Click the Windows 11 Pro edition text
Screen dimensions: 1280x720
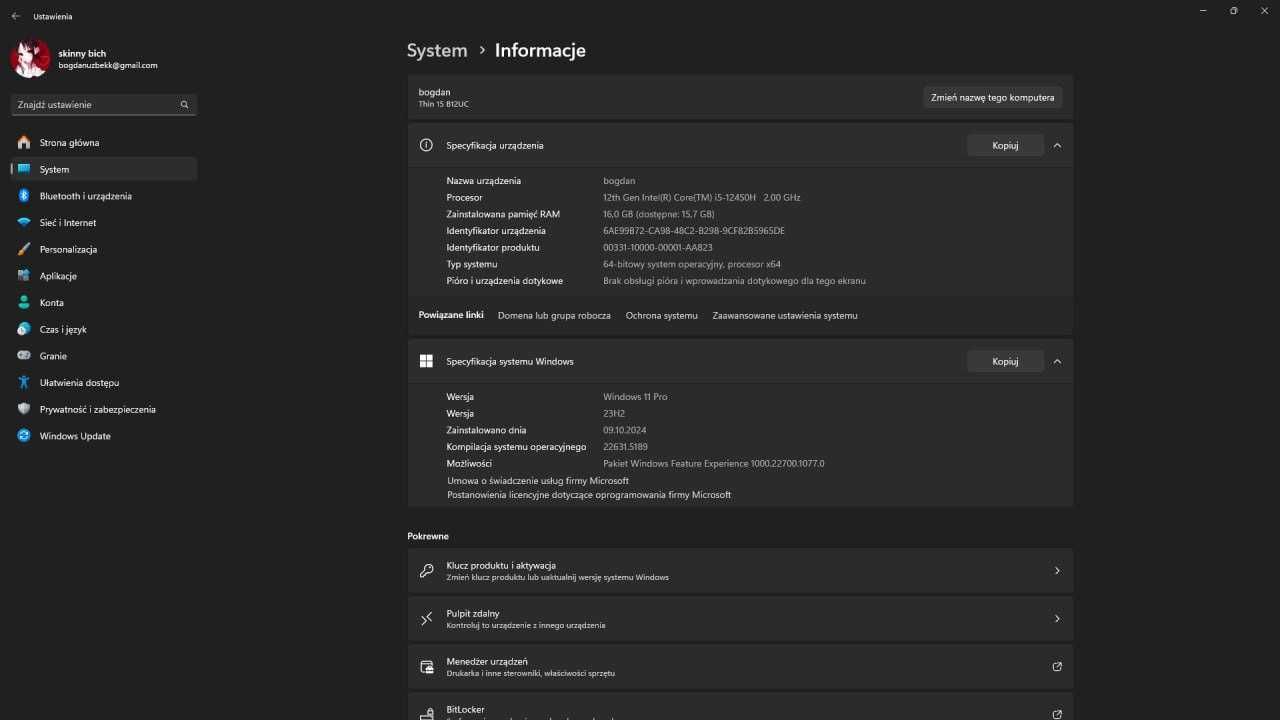click(635, 397)
